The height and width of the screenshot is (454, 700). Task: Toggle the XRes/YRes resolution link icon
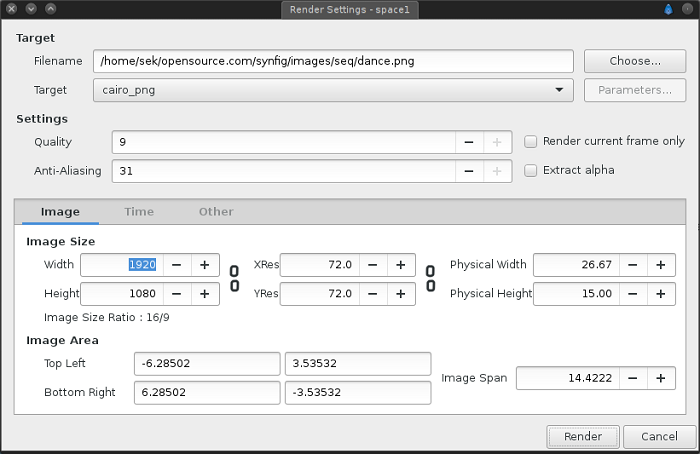(x=431, y=279)
